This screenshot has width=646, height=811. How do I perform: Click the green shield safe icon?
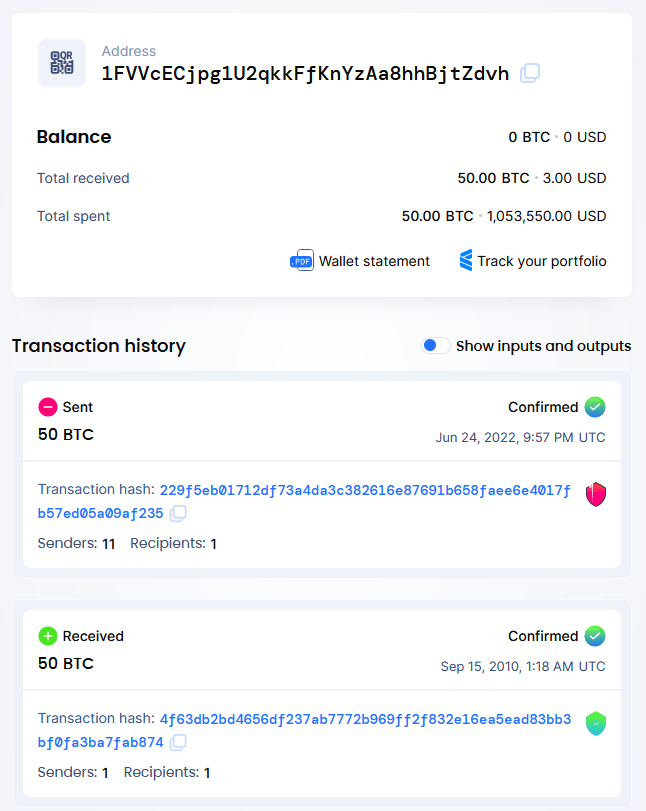point(596,723)
